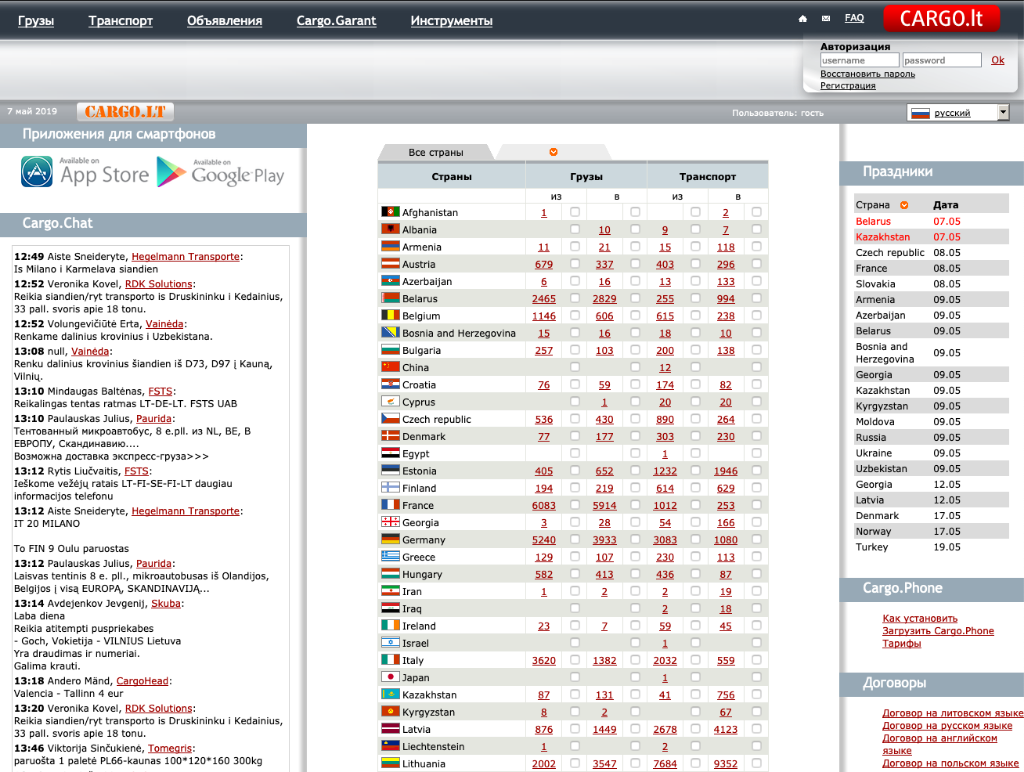Open the русский language dropdown arrow
Viewport: 1024px width, 772px height.
1004,113
